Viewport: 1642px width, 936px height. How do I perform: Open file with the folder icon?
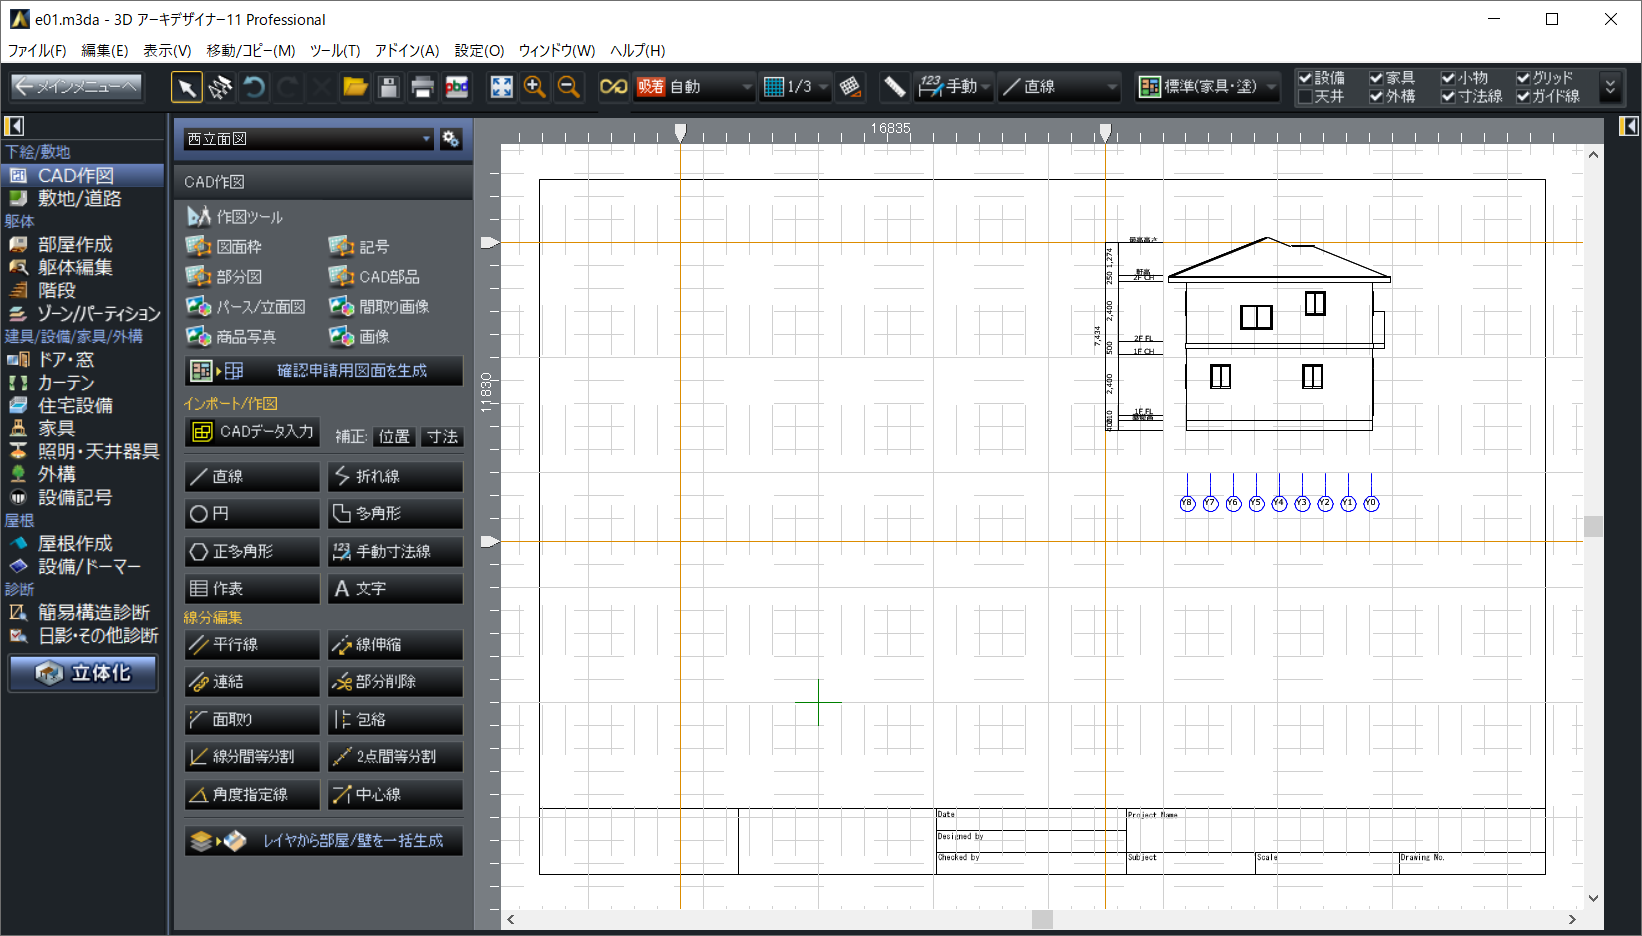point(355,88)
